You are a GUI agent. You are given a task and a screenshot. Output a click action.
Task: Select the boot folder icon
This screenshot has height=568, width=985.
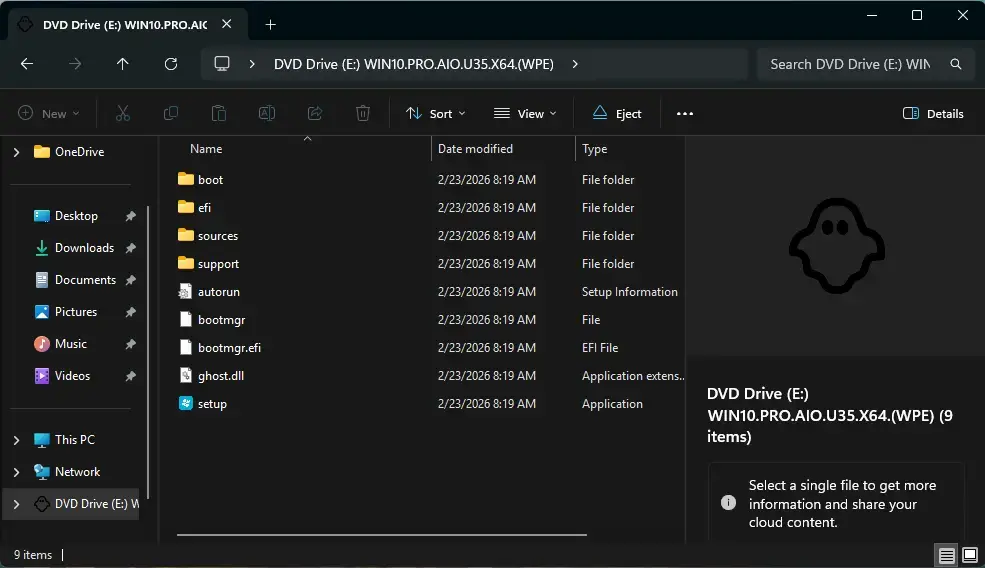pos(185,179)
